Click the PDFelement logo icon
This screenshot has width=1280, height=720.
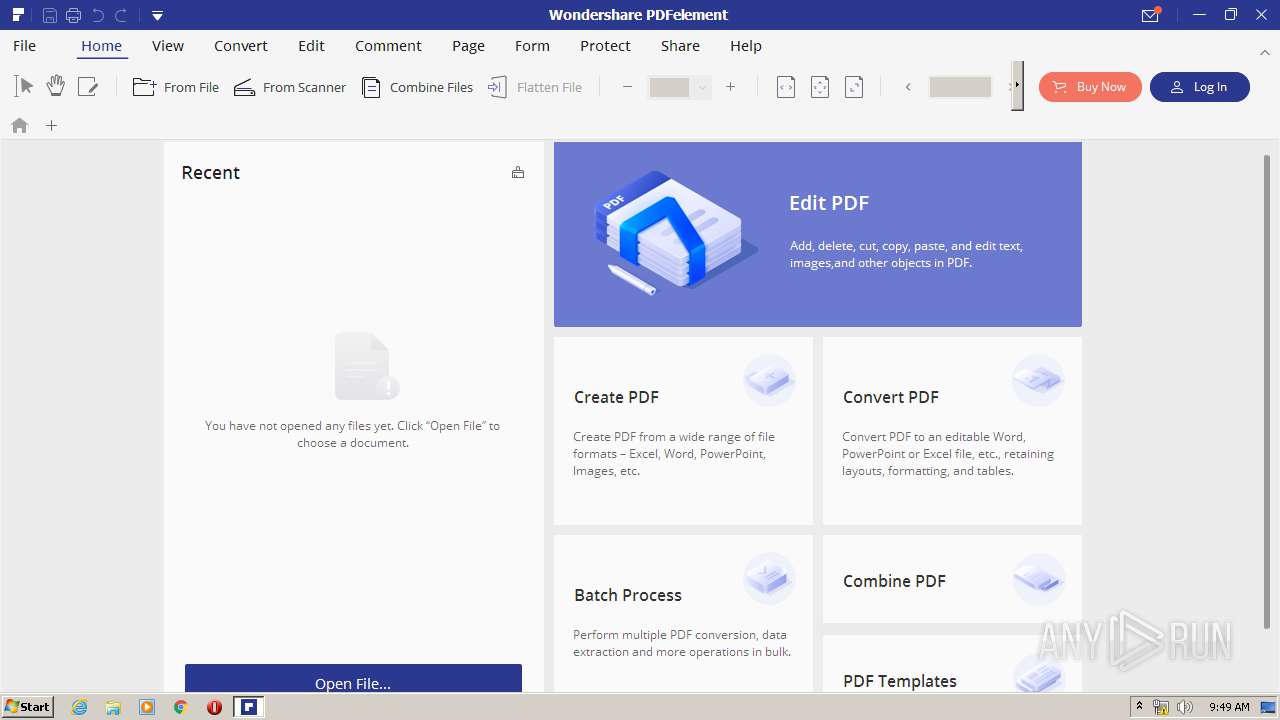[x=18, y=14]
